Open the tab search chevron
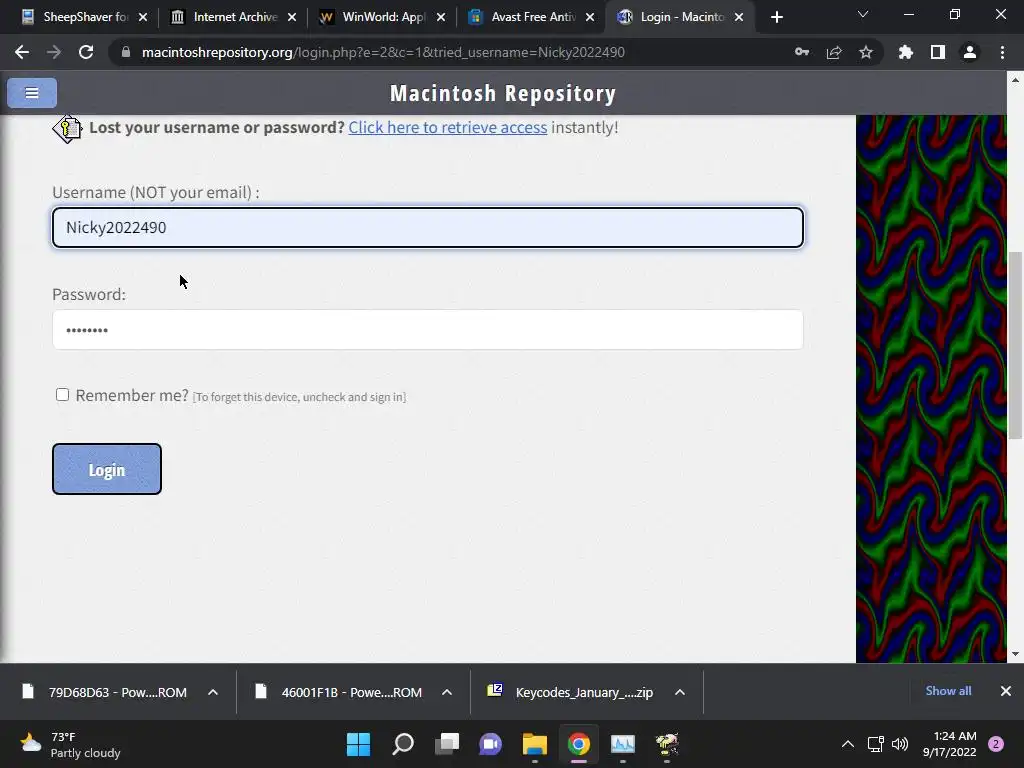The image size is (1024, 768). click(x=863, y=14)
